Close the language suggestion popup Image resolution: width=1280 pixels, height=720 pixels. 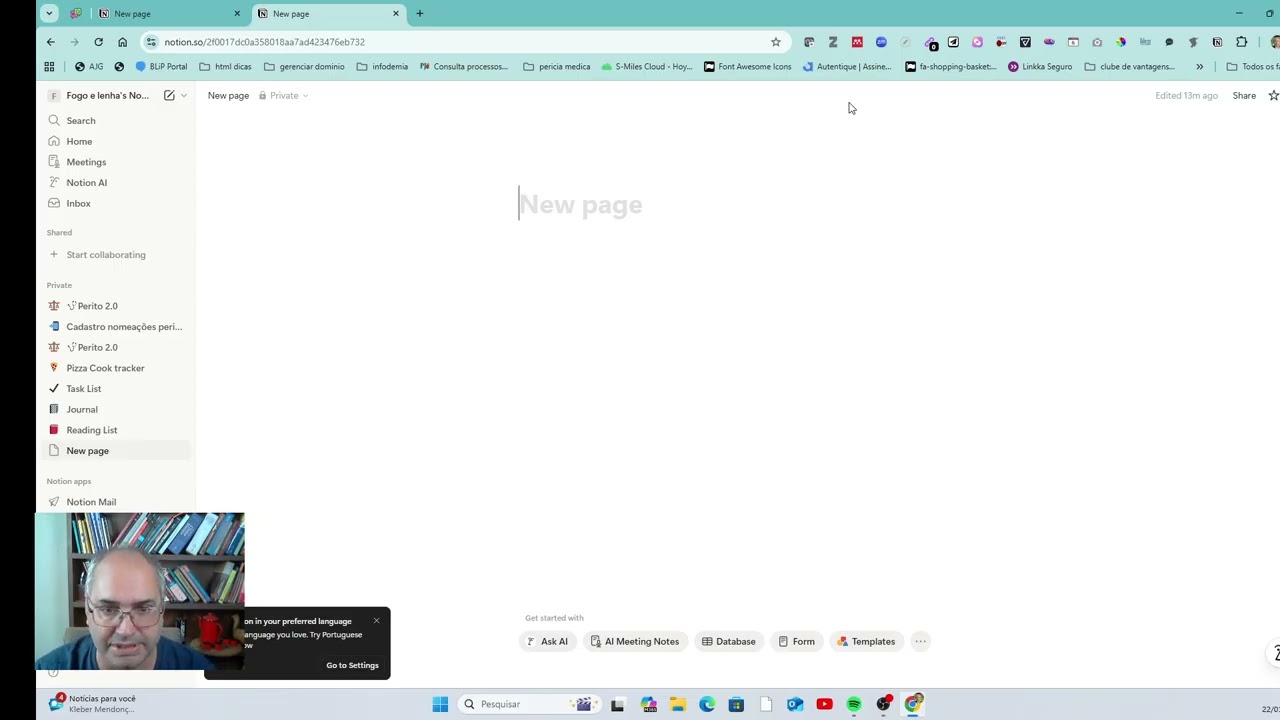click(376, 621)
